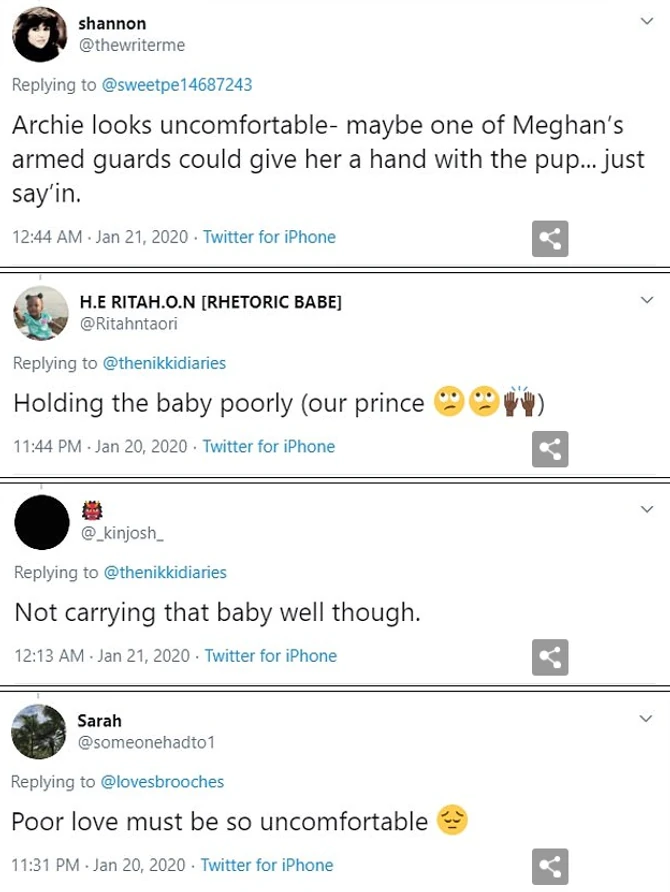This screenshot has height=892, width=670.
Task: Open @thenikkidiaries link in Ritah's tweet
Action: [x=165, y=363]
